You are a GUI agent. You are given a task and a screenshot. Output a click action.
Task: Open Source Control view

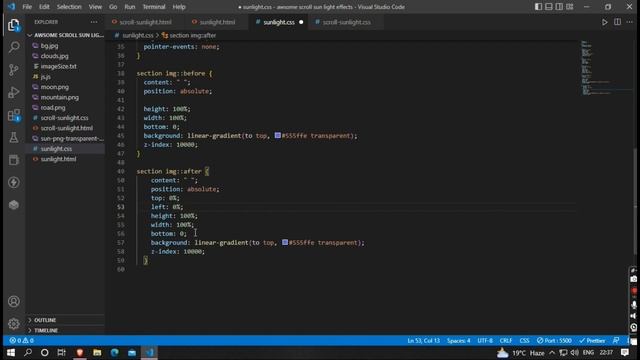click(14, 70)
